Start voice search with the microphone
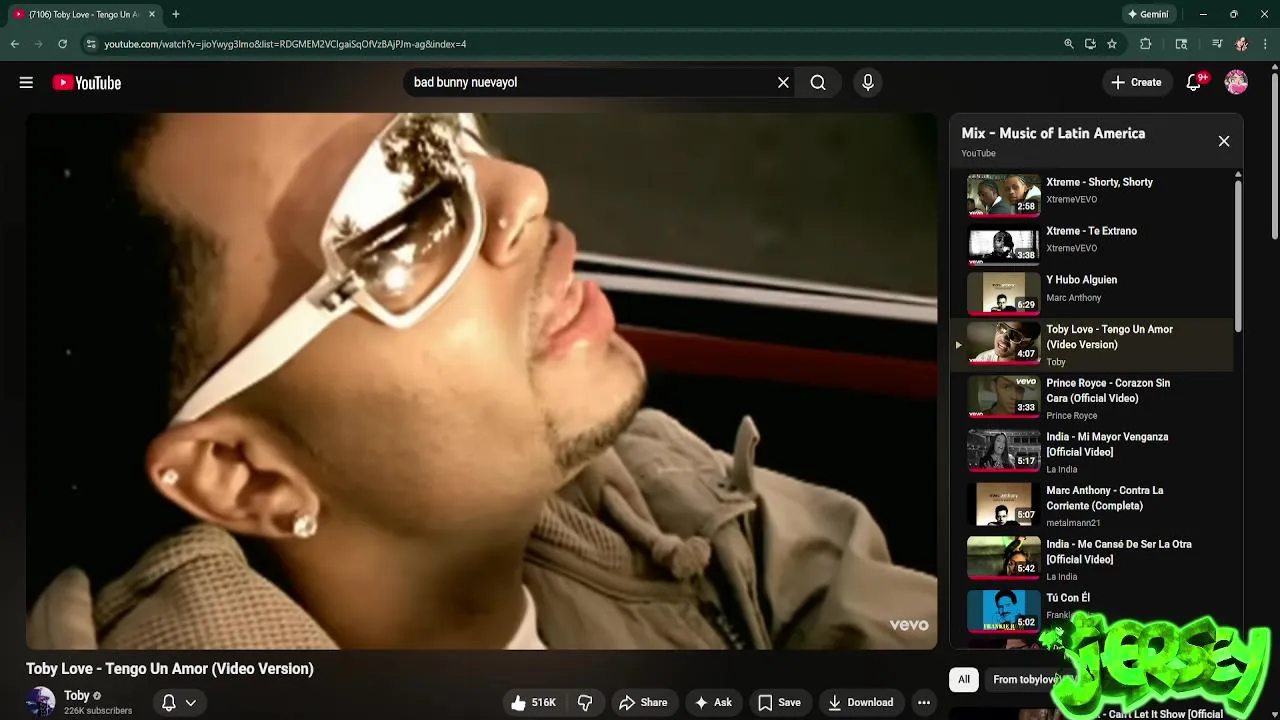Image resolution: width=1280 pixels, height=720 pixels. pos(868,83)
